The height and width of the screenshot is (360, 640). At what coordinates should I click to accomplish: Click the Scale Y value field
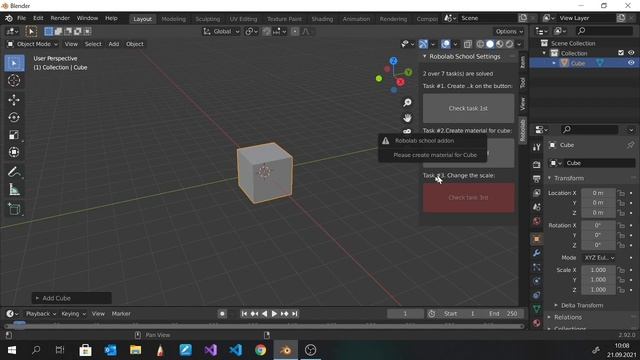pos(598,280)
